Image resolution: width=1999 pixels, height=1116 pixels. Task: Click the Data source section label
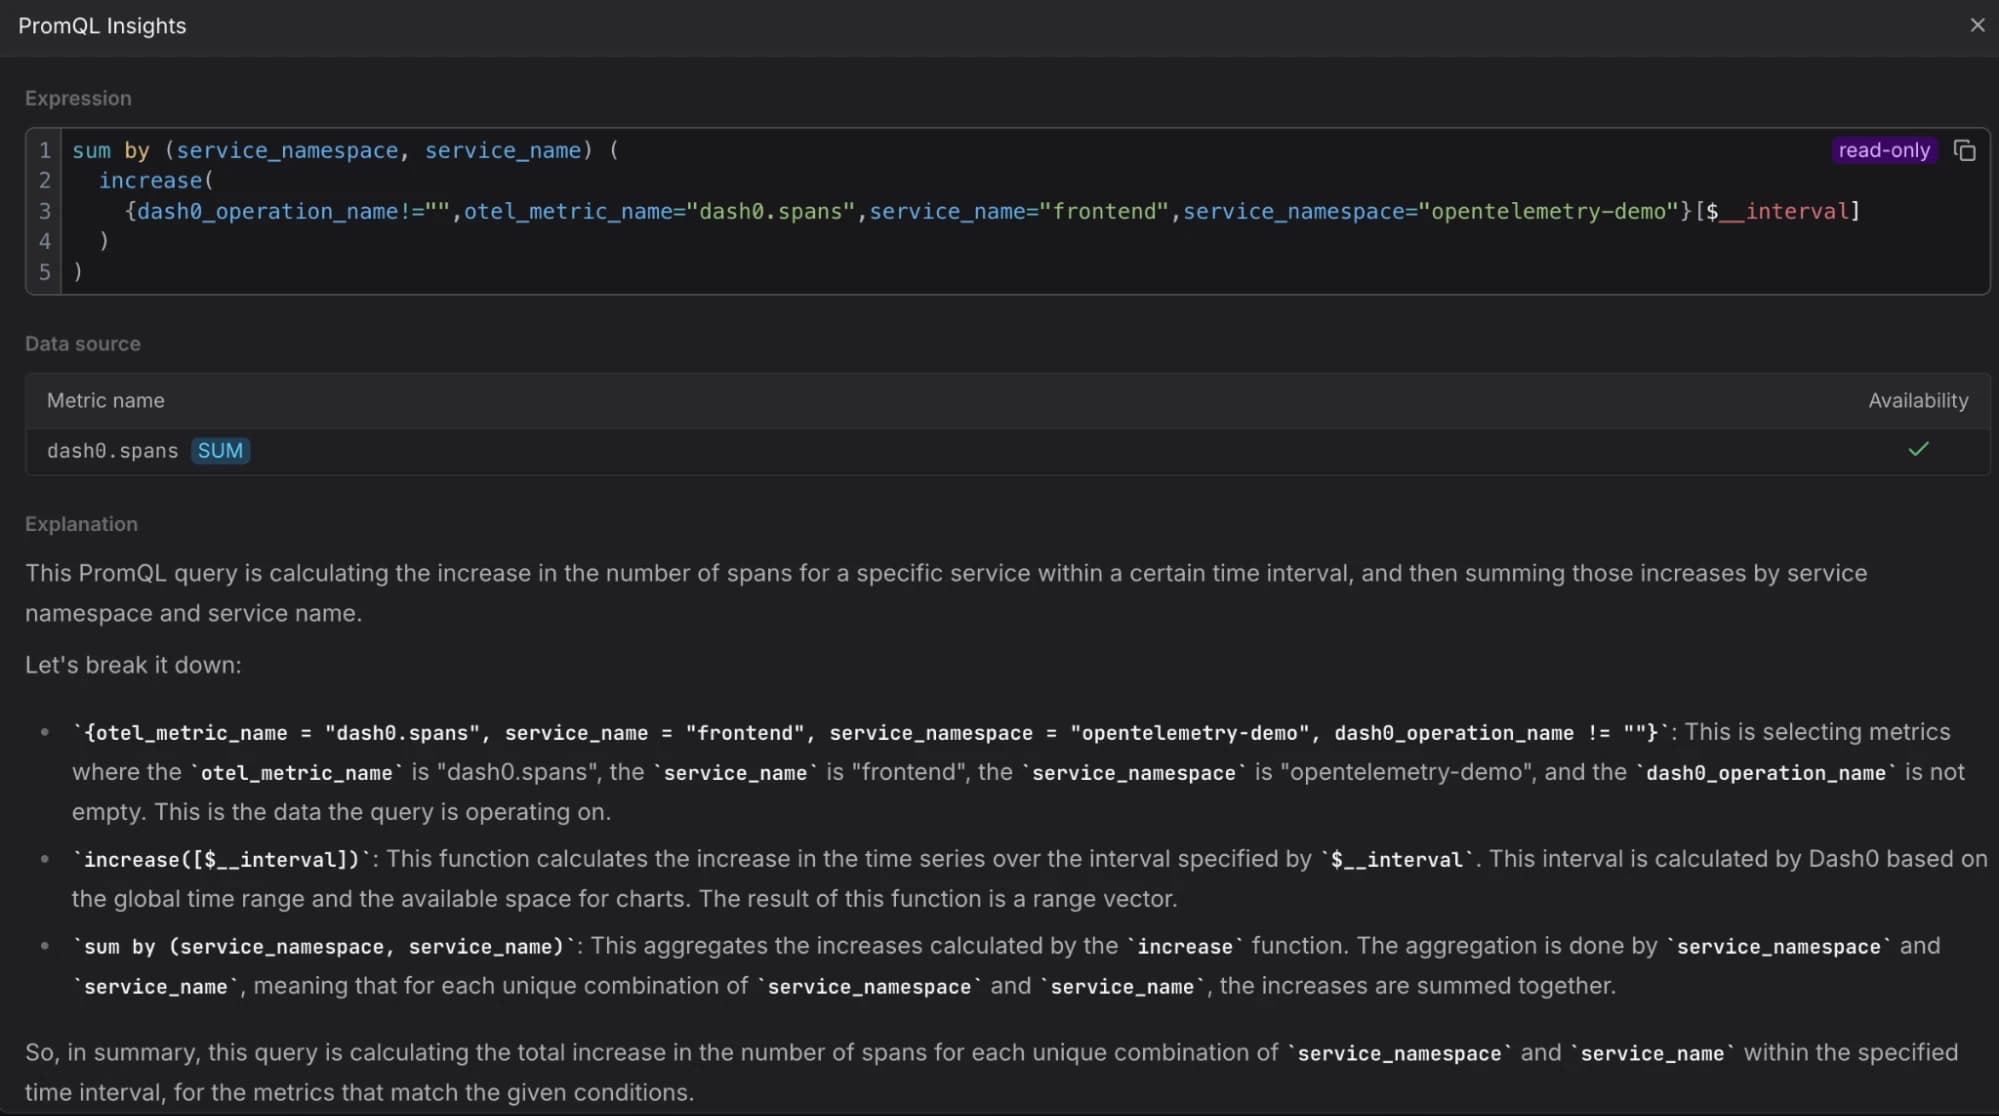pyautogui.click(x=83, y=344)
